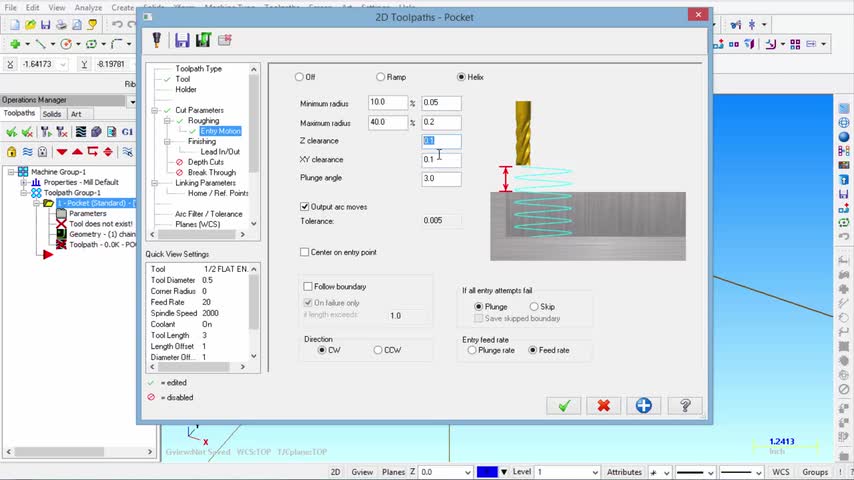This screenshot has width=854, height=480.
Task: Toggle toolpath display blue waves icon
Action: (27, 151)
